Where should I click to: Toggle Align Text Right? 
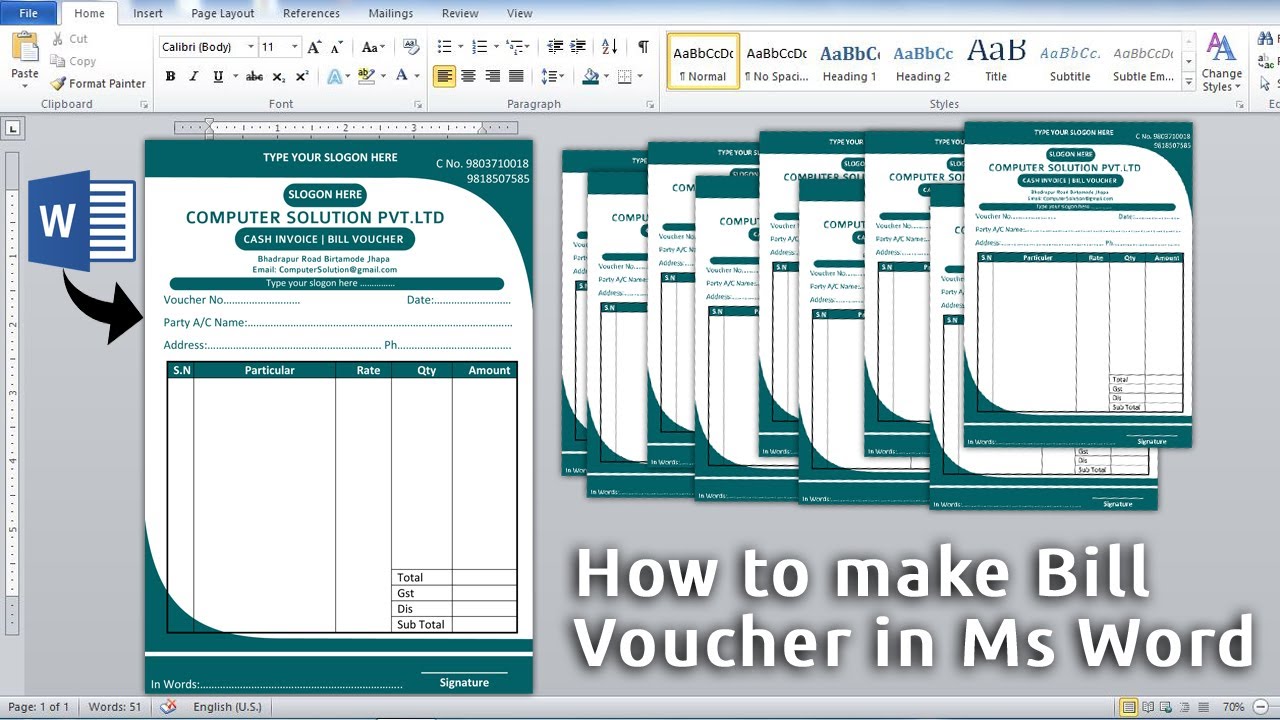pos(492,76)
